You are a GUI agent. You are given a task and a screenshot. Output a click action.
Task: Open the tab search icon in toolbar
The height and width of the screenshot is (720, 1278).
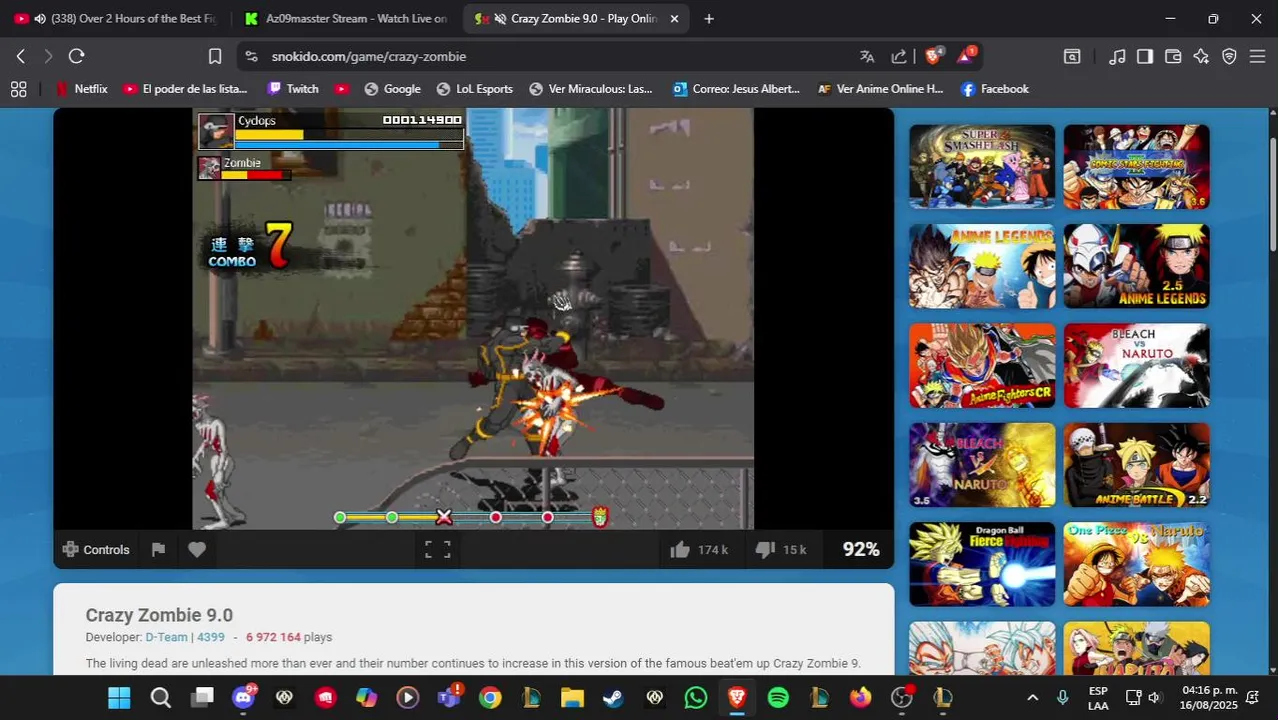1072,57
